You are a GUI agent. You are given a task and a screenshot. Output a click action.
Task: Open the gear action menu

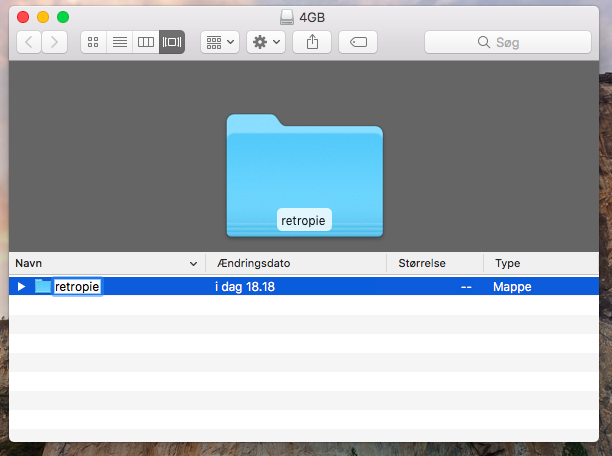coord(266,42)
